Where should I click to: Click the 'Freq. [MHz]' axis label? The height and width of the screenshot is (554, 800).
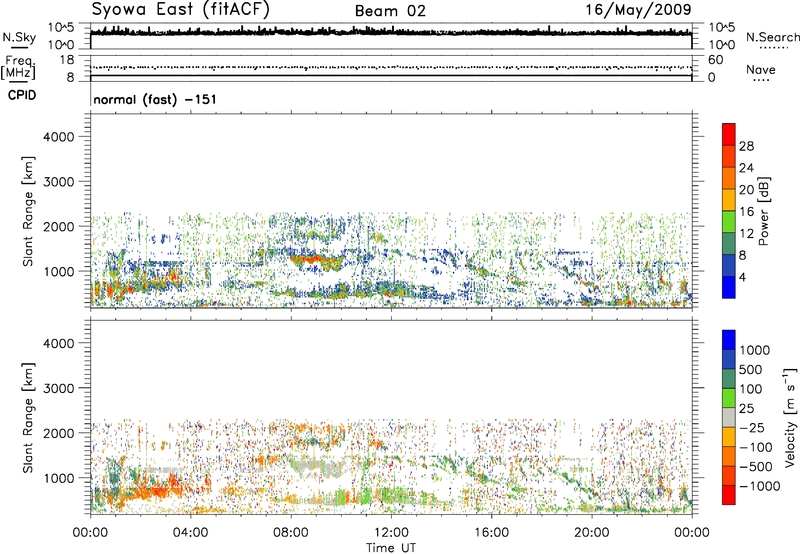click(19, 67)
